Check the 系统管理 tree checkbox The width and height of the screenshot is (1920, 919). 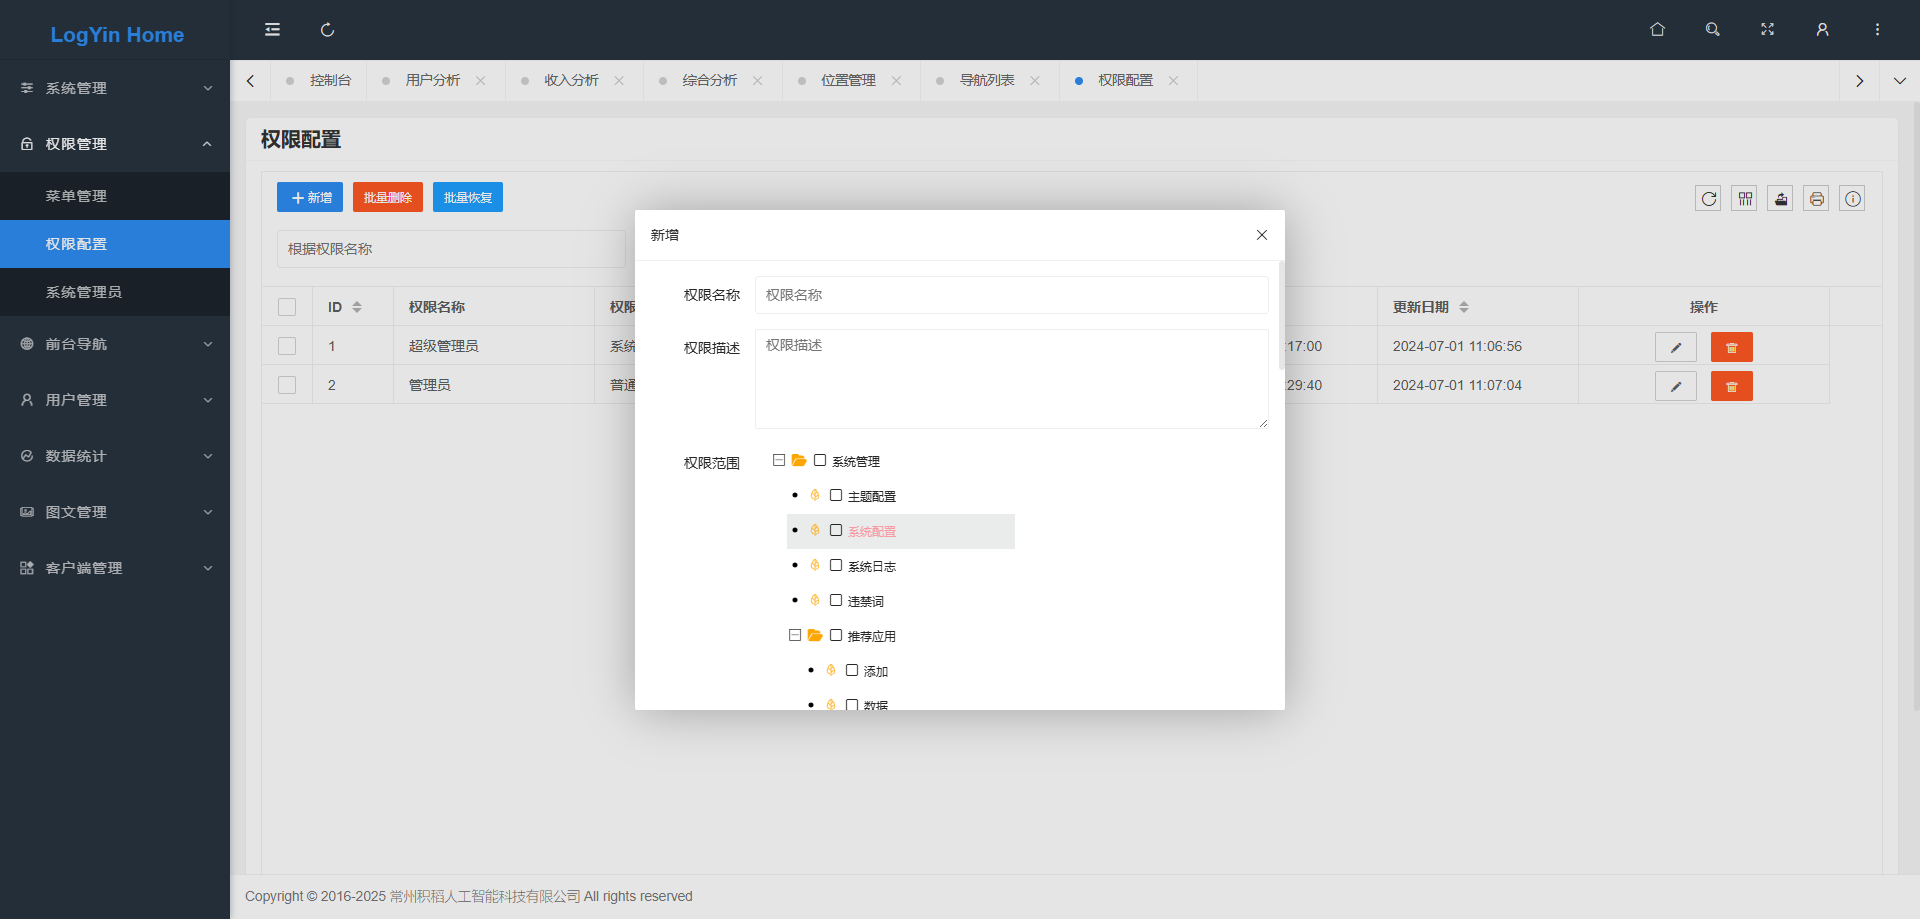click(820, 460)
